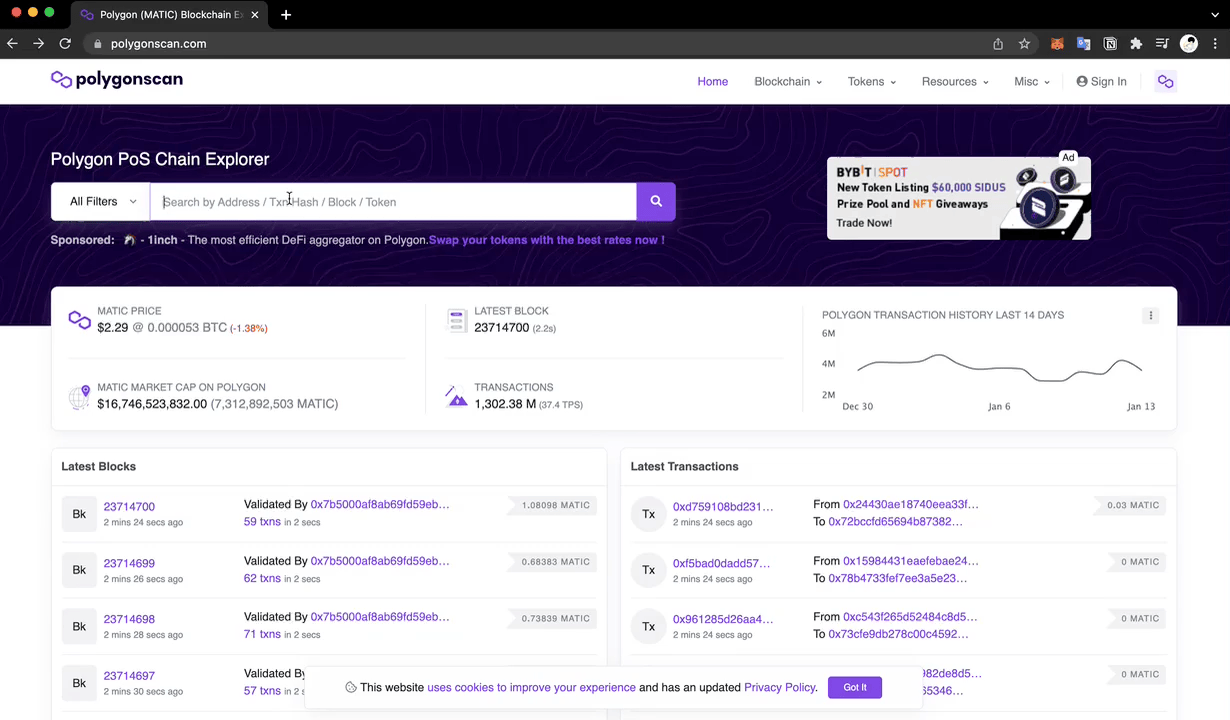Click the 0.03 MATIC transaction badge
1230x720 pixels.
click(x=1132, y=506)
